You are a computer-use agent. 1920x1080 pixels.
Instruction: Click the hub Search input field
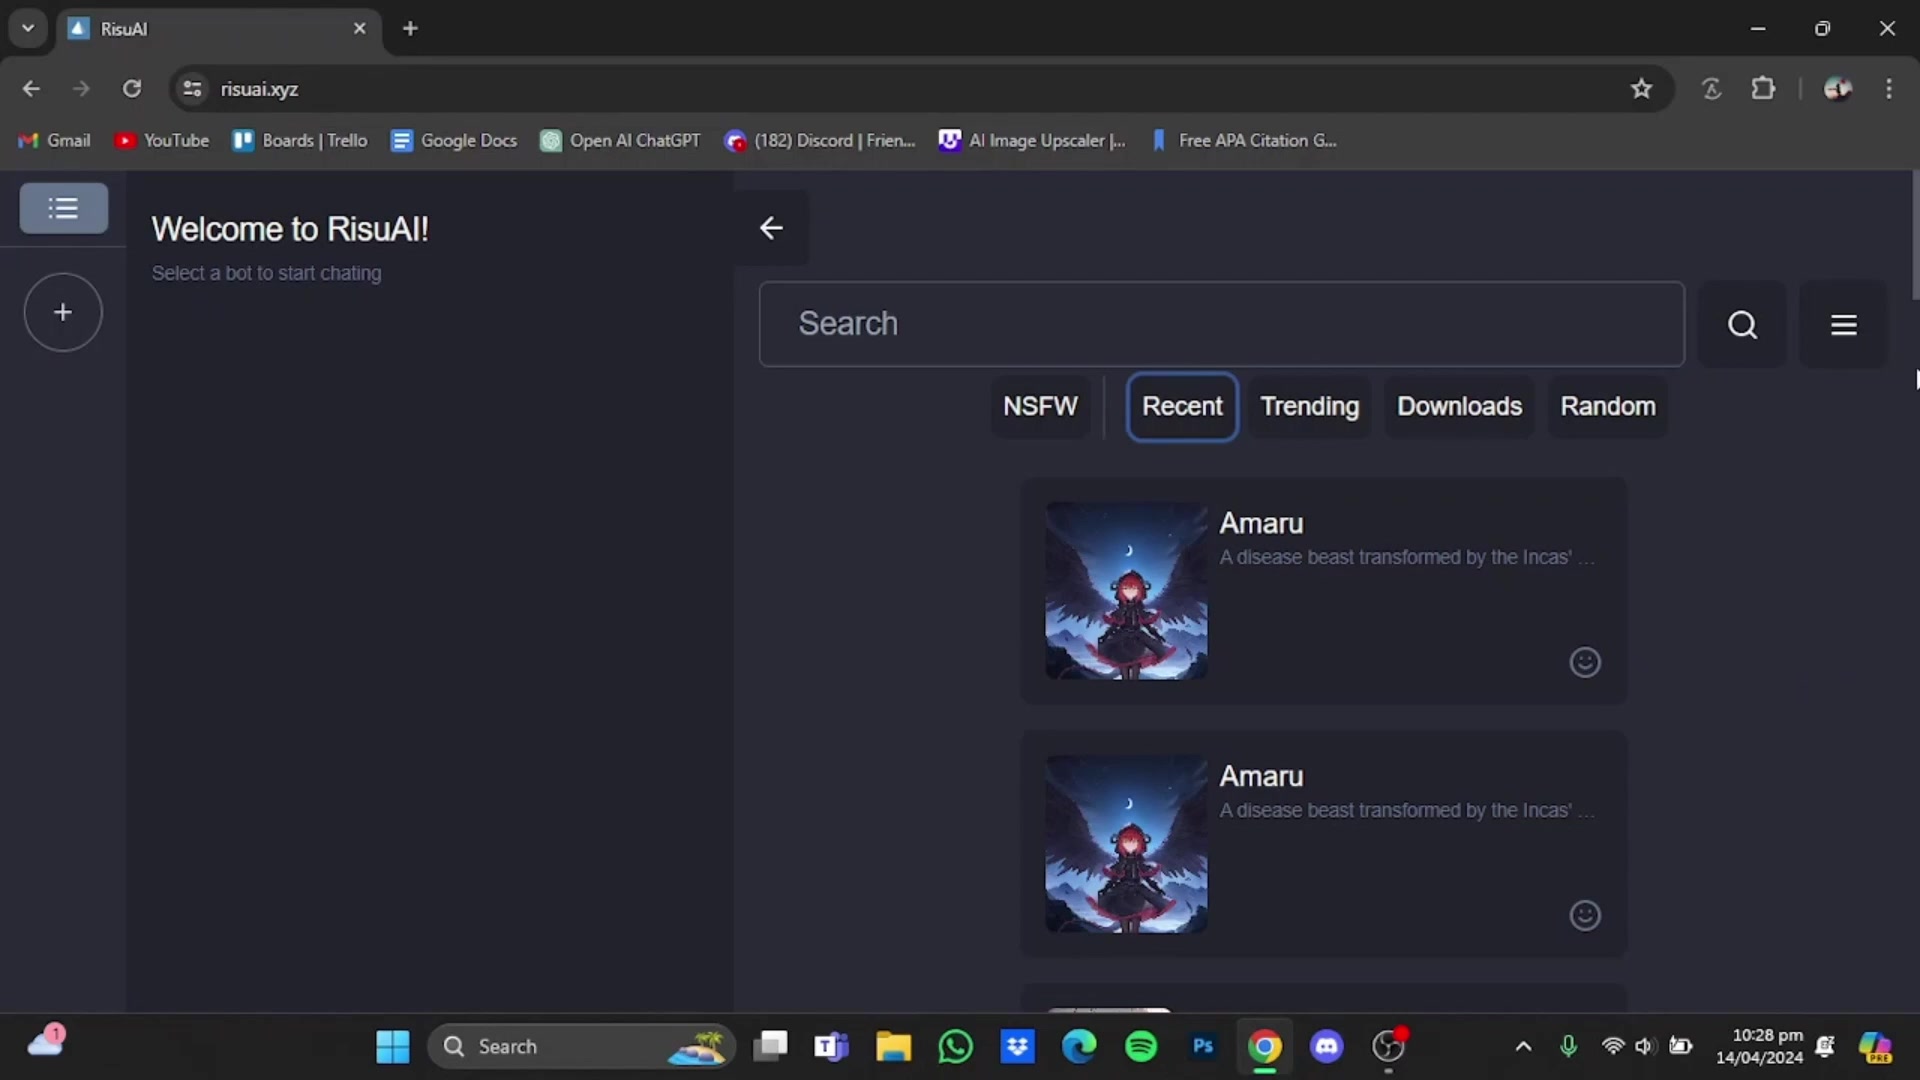click(x=1221, y=324)
